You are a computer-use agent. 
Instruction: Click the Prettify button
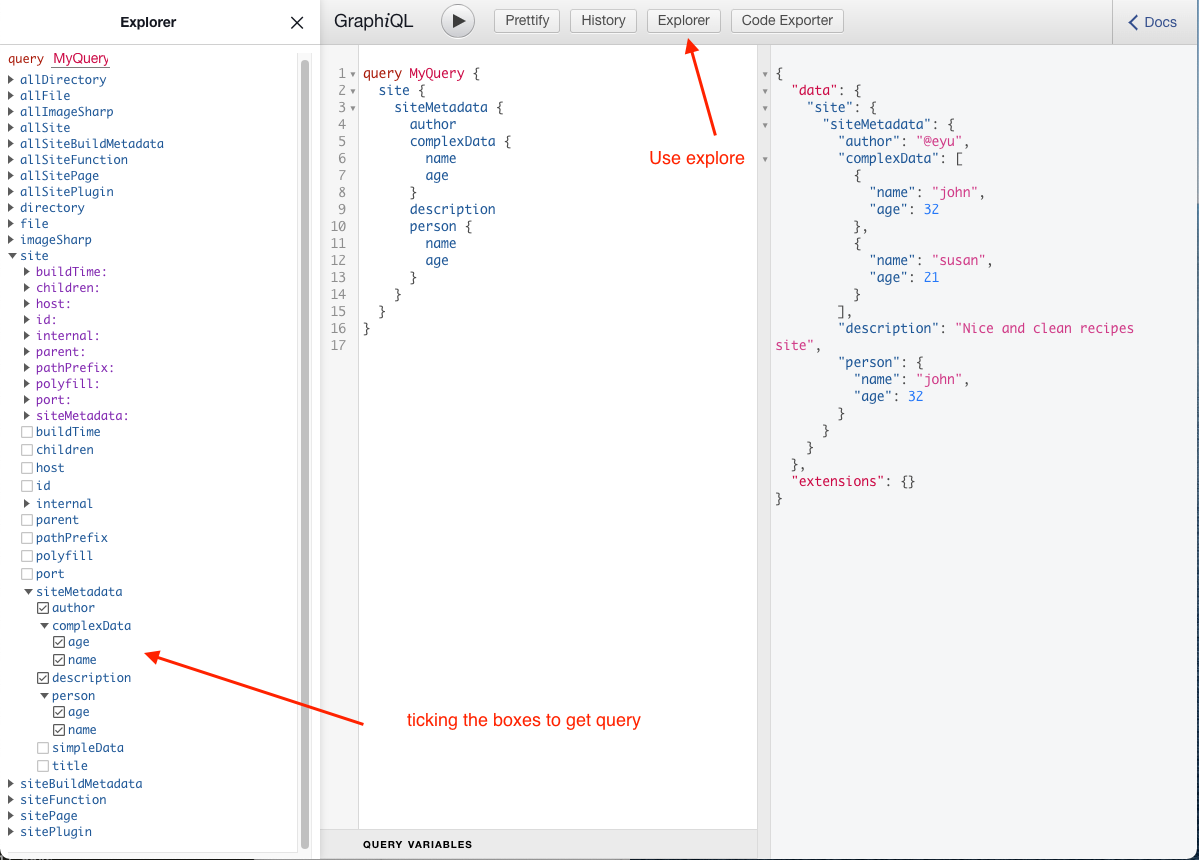tap(527, 21)
